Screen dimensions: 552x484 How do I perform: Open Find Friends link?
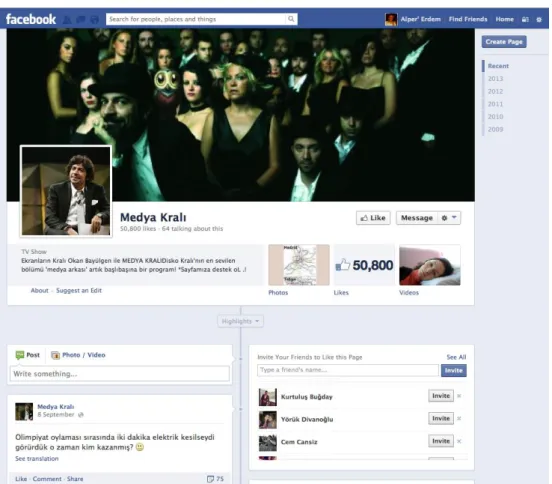coord(468,19)
